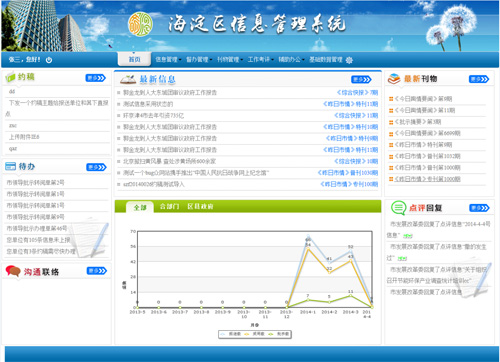
Task: Select the 首页 navigation tab
Action: click(x=134, y=59)
